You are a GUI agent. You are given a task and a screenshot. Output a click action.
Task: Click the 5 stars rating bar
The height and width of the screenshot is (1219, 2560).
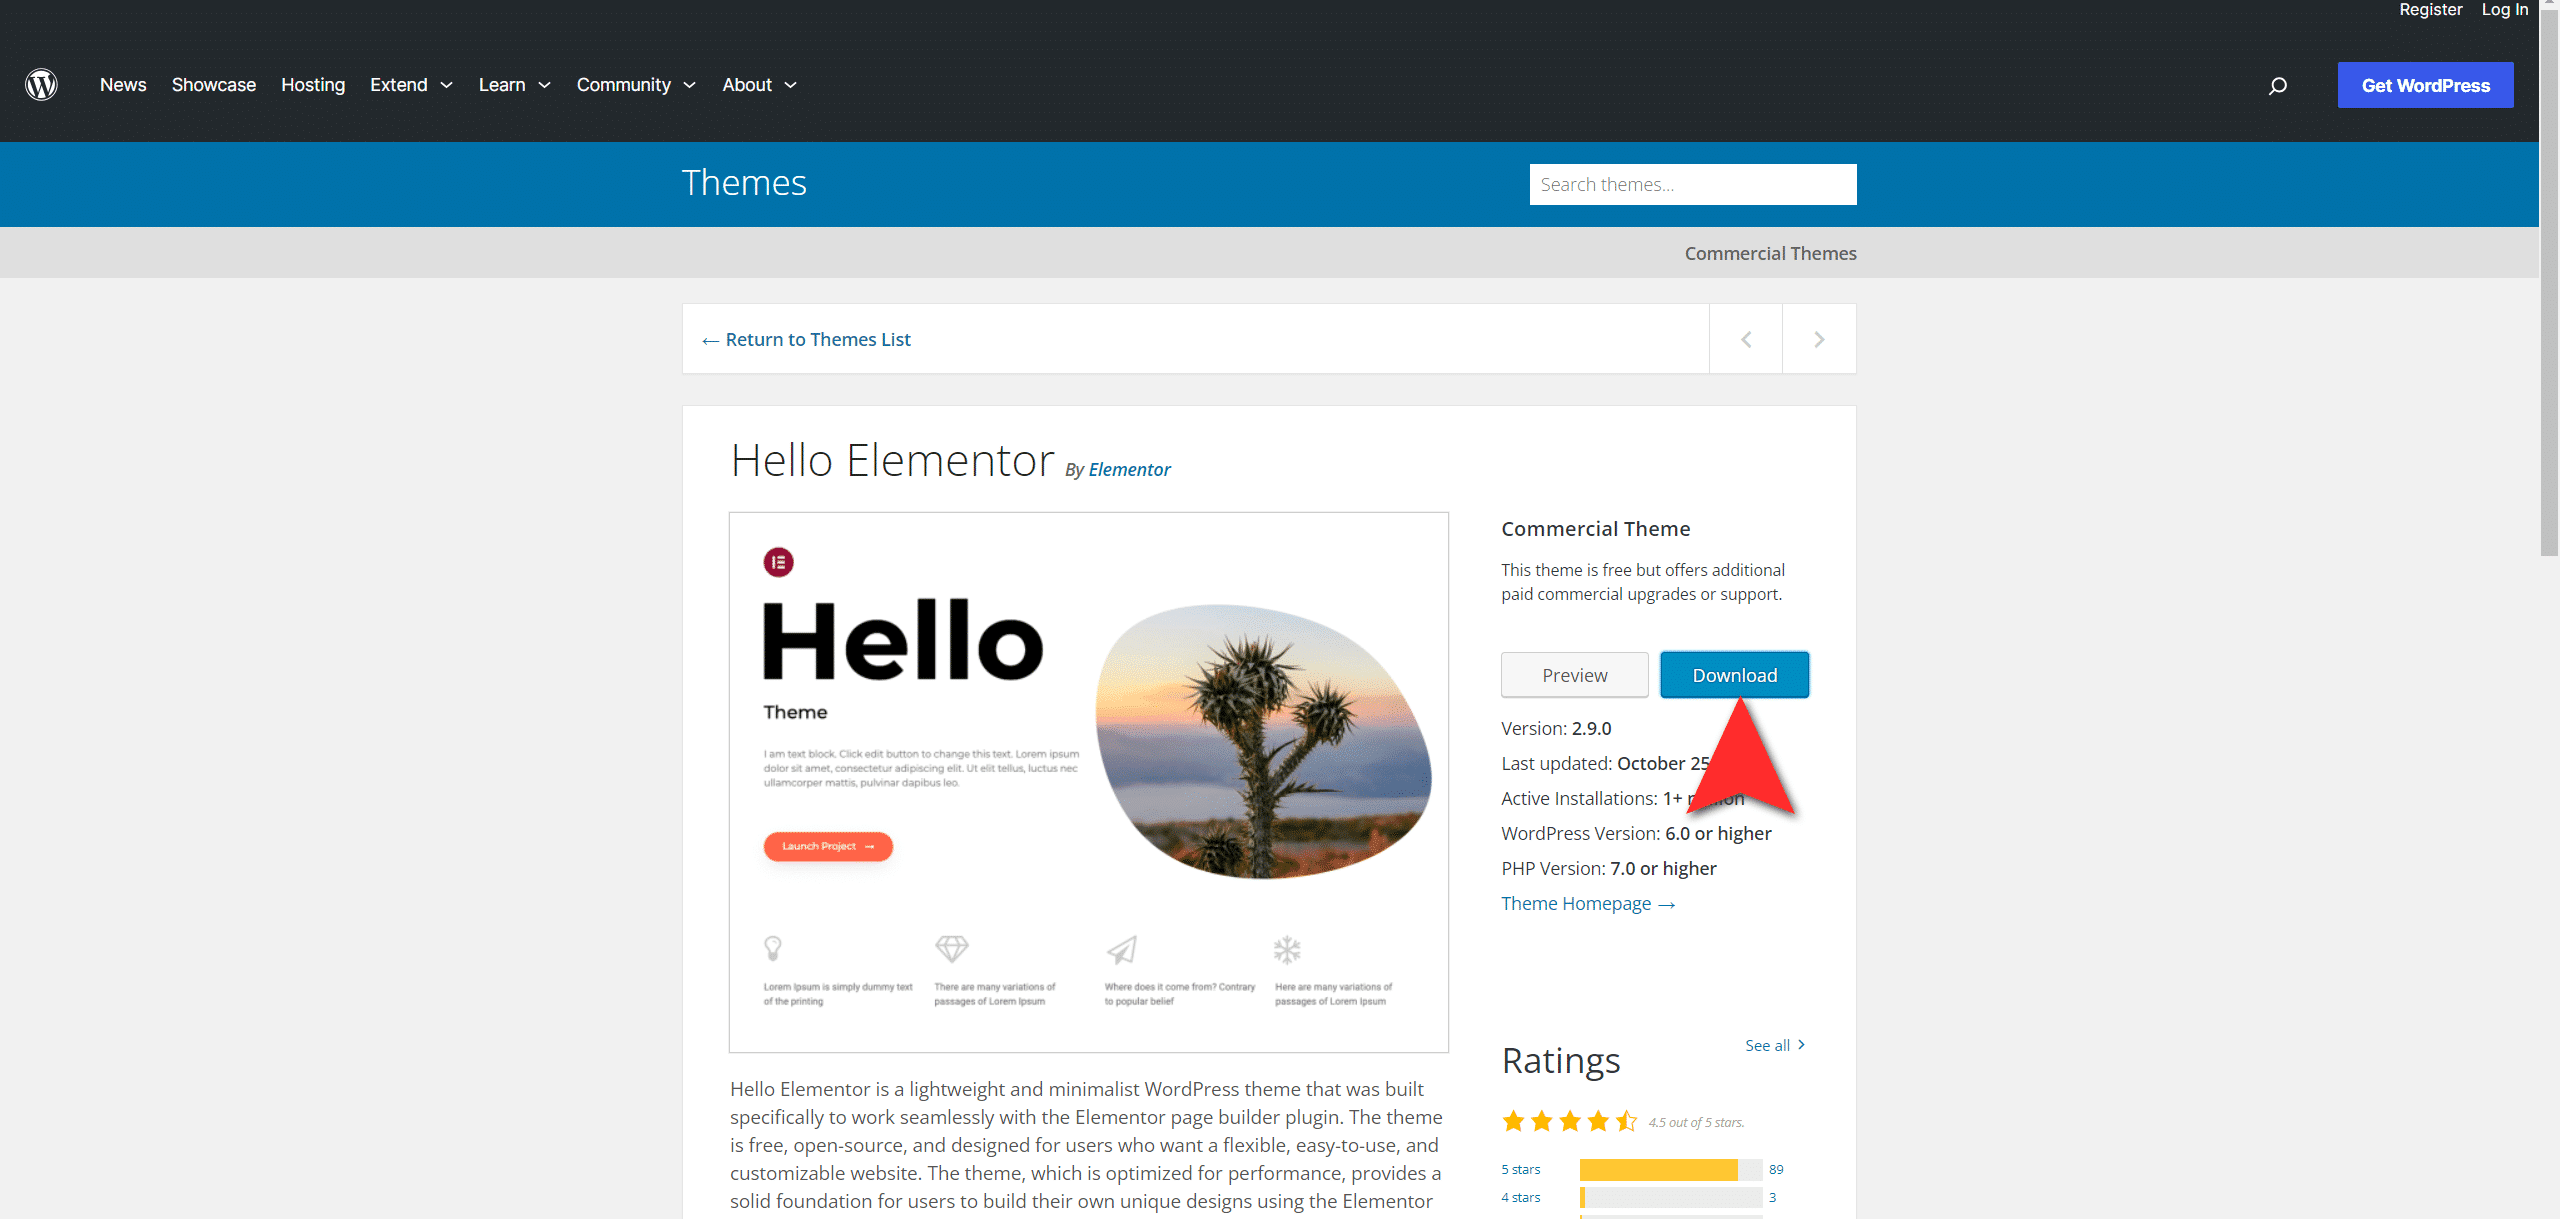pyautogui.click(x=1671, y=1169)
